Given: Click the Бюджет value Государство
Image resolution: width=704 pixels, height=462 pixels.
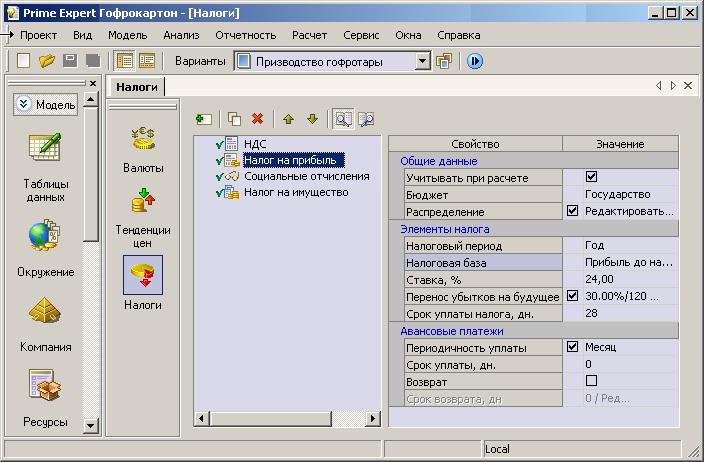Looking at the screenshot, I should (x=617, y=194).
